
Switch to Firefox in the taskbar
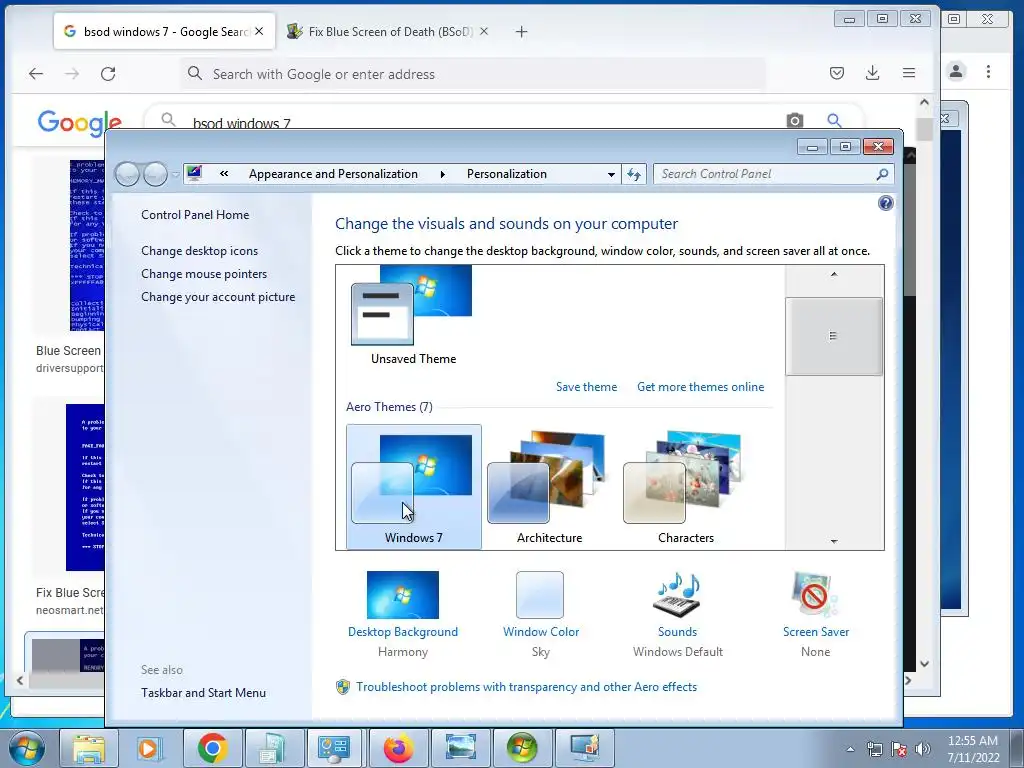coord(398,748)
